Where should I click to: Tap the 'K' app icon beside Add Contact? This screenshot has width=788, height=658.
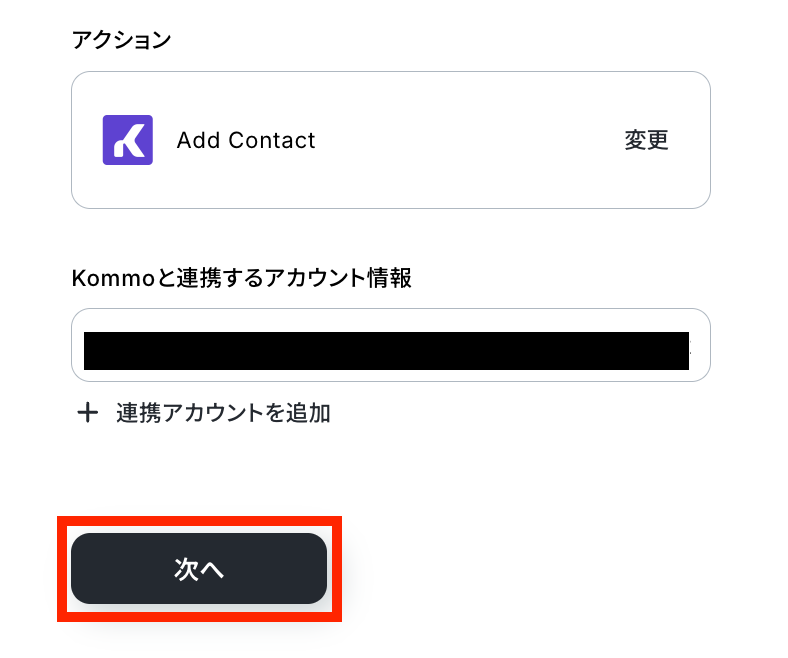tap(128, 140)
